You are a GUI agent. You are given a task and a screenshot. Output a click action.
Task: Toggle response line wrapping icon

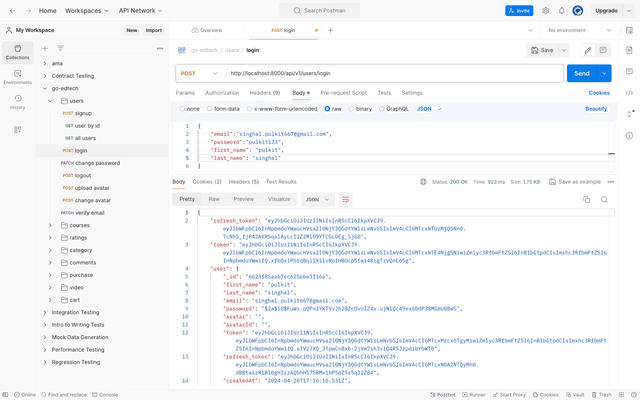(345, 199)
